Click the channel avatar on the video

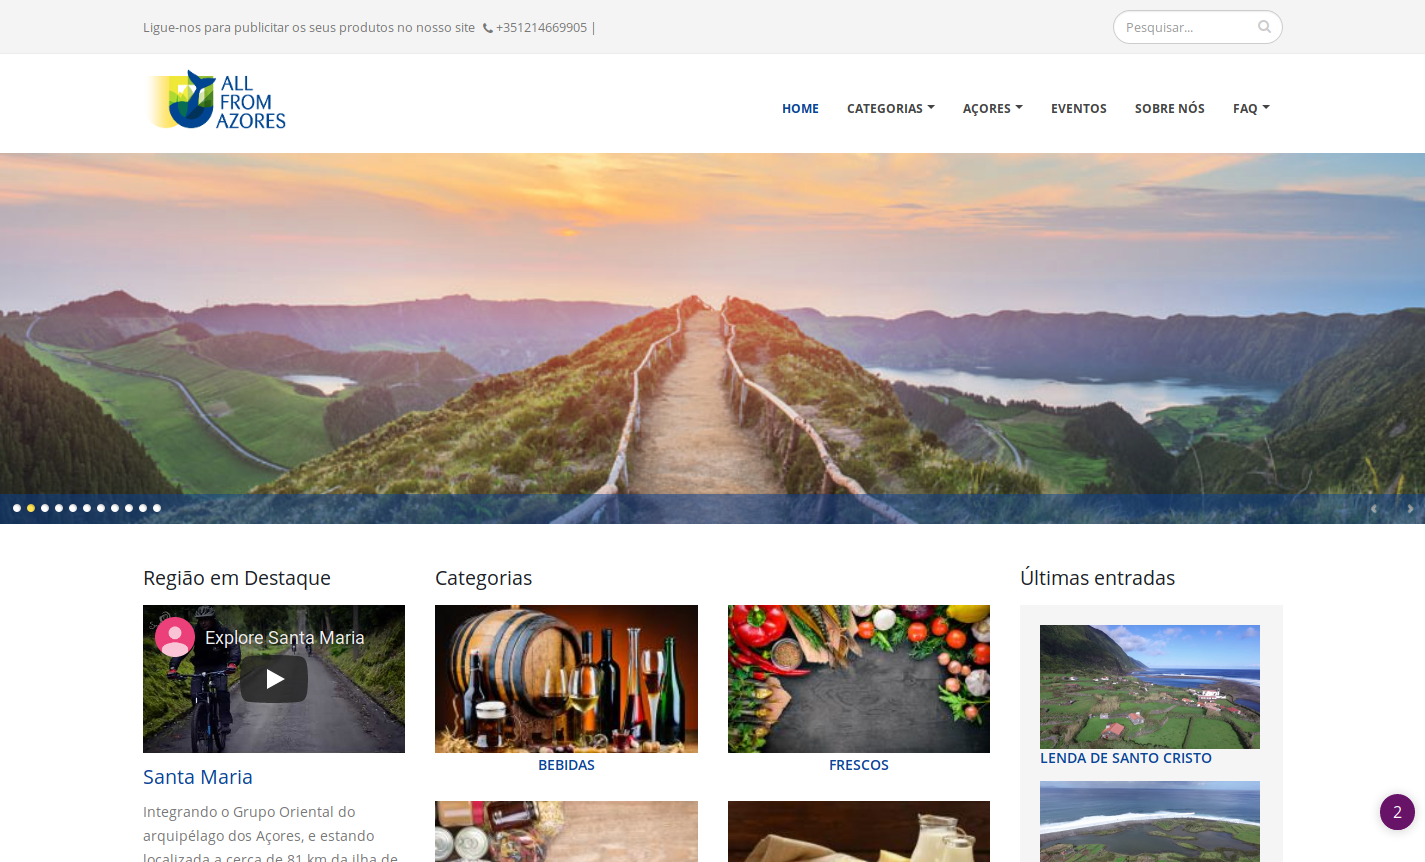click(x=175, y=637)
